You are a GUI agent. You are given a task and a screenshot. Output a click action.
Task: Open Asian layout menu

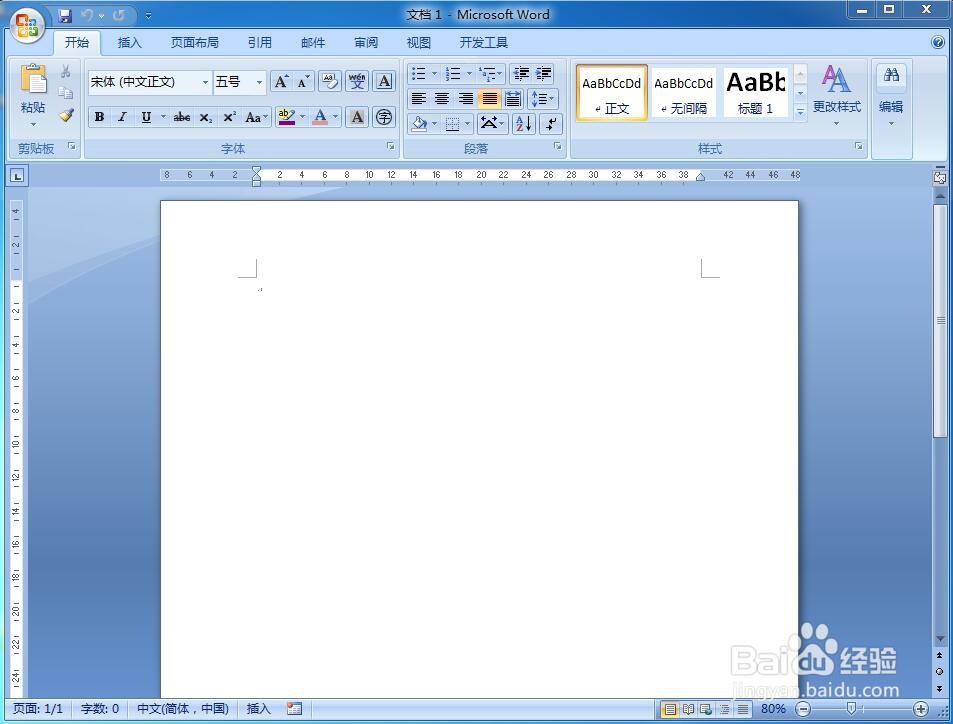click(492, 124)
